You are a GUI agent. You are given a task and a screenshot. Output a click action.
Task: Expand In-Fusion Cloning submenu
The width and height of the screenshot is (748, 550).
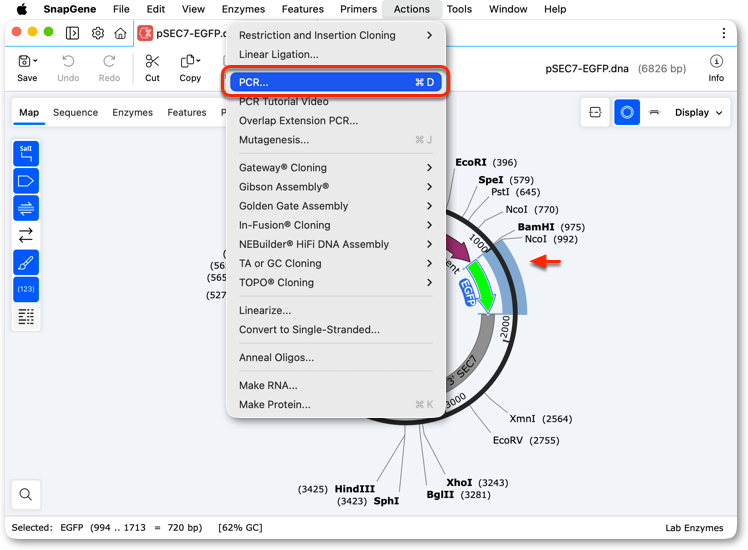click(336, 225)
